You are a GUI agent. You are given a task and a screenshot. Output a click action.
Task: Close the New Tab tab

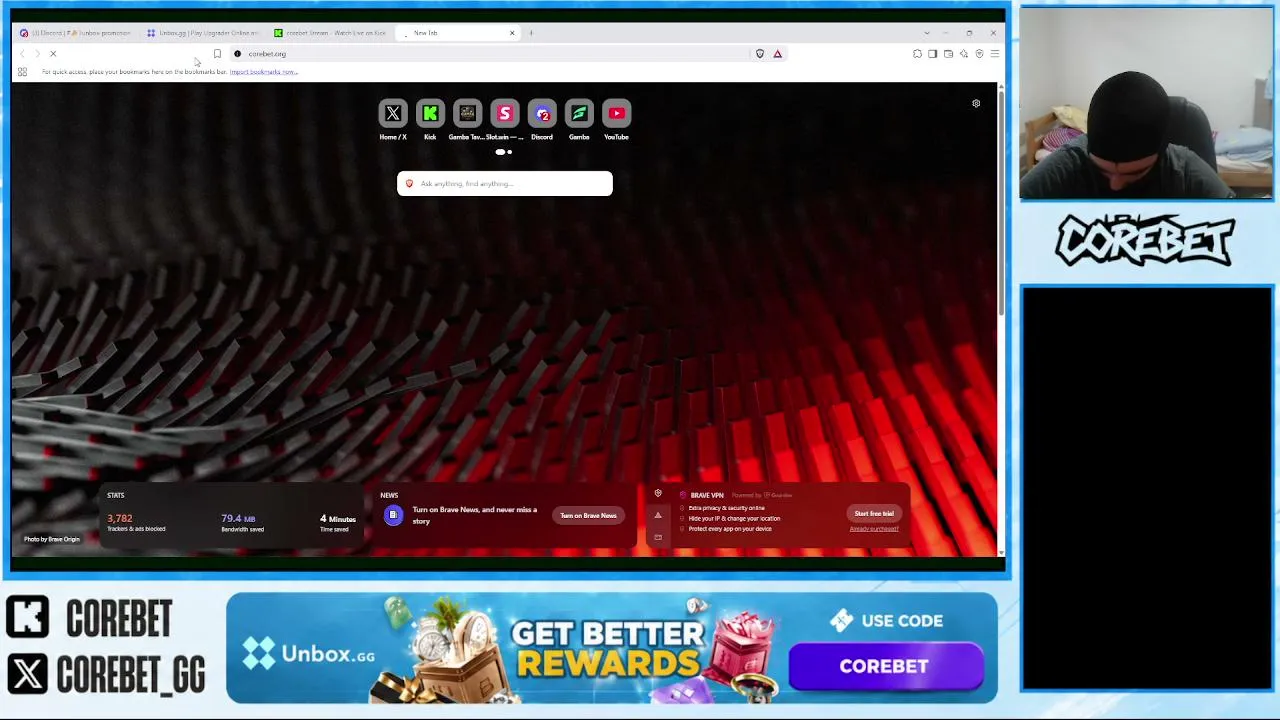(512, 33)
